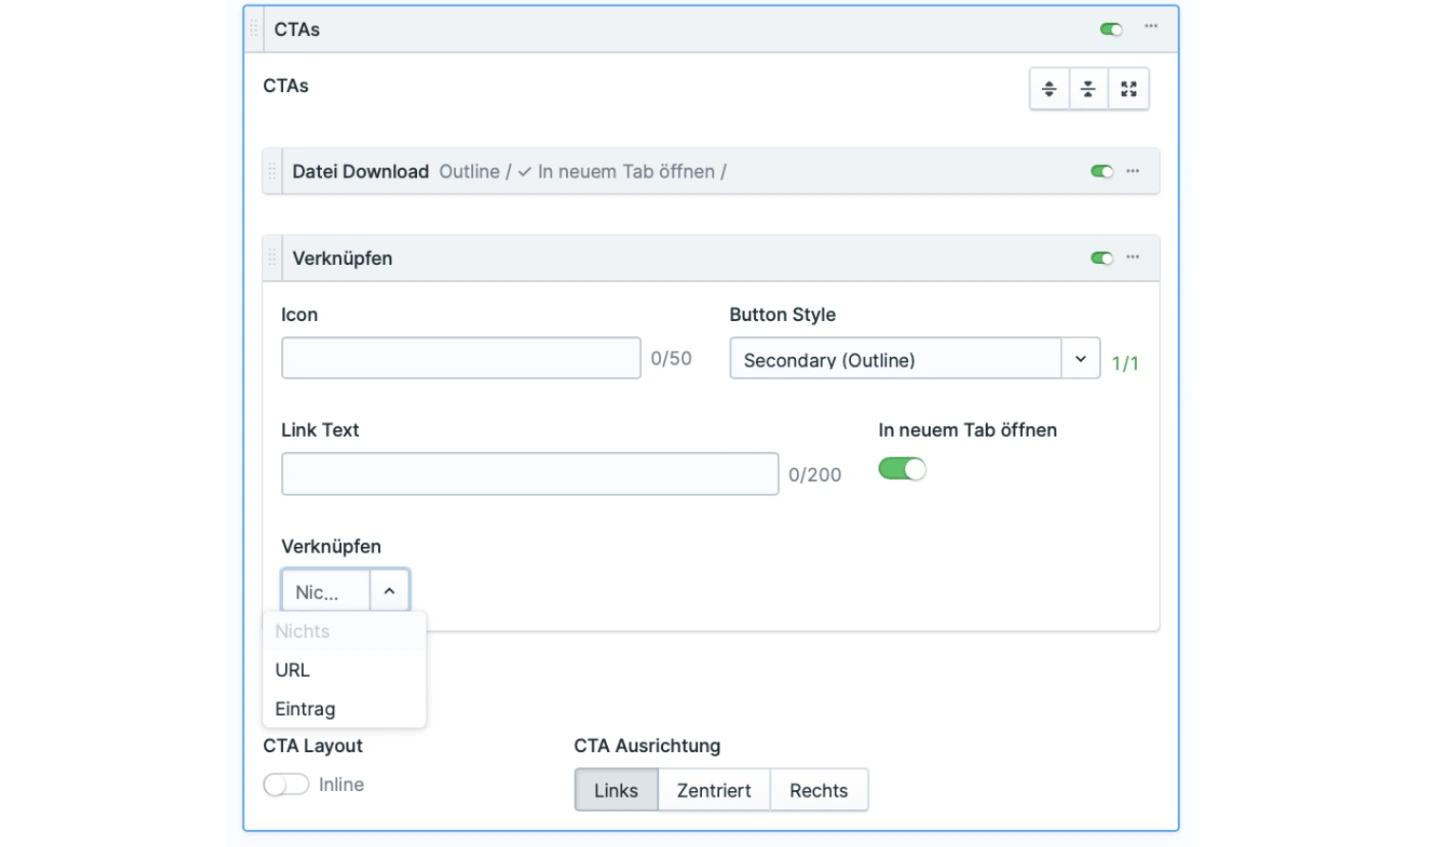Screen dimensions: 1440x847
Task: Set CTA Ausrichtung to Rechts
Action: tap(818, 790)
